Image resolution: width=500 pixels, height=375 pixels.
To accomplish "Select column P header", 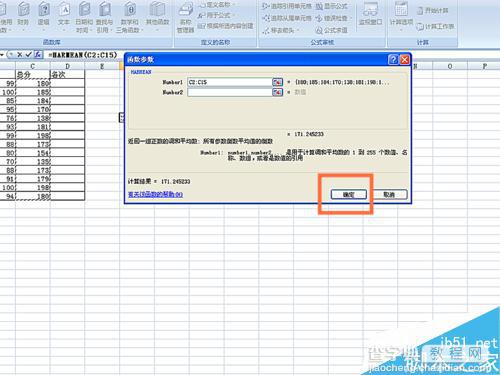I will point(484,66).
